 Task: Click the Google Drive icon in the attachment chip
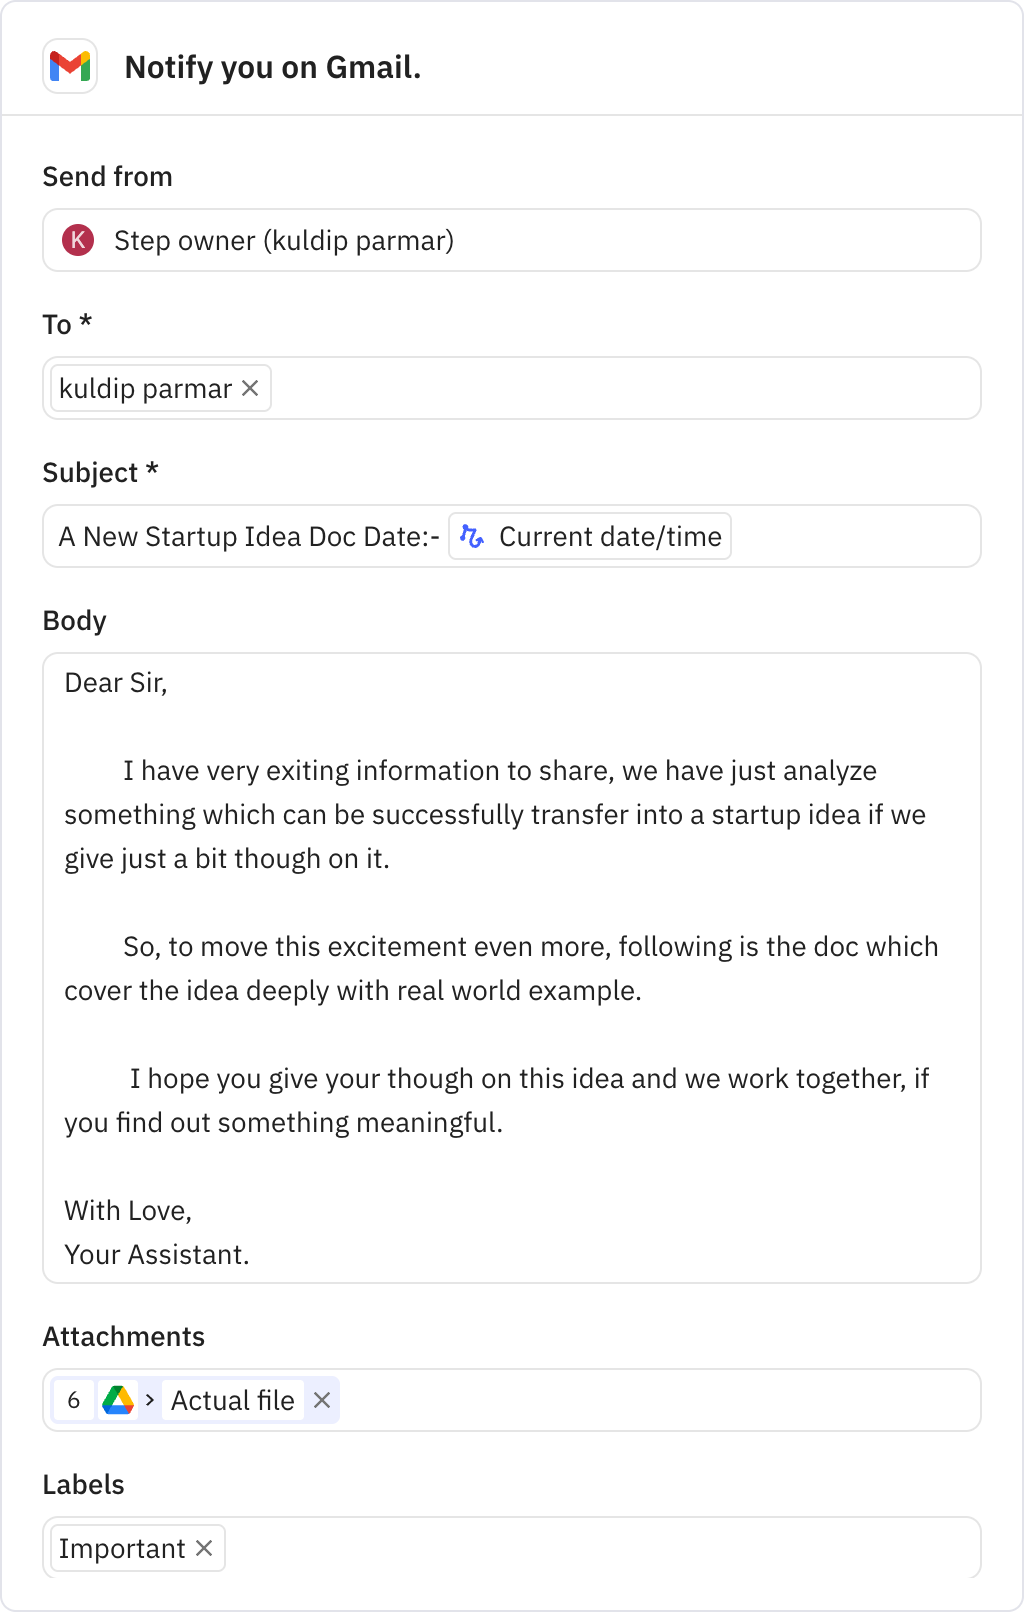[117, 1400]
